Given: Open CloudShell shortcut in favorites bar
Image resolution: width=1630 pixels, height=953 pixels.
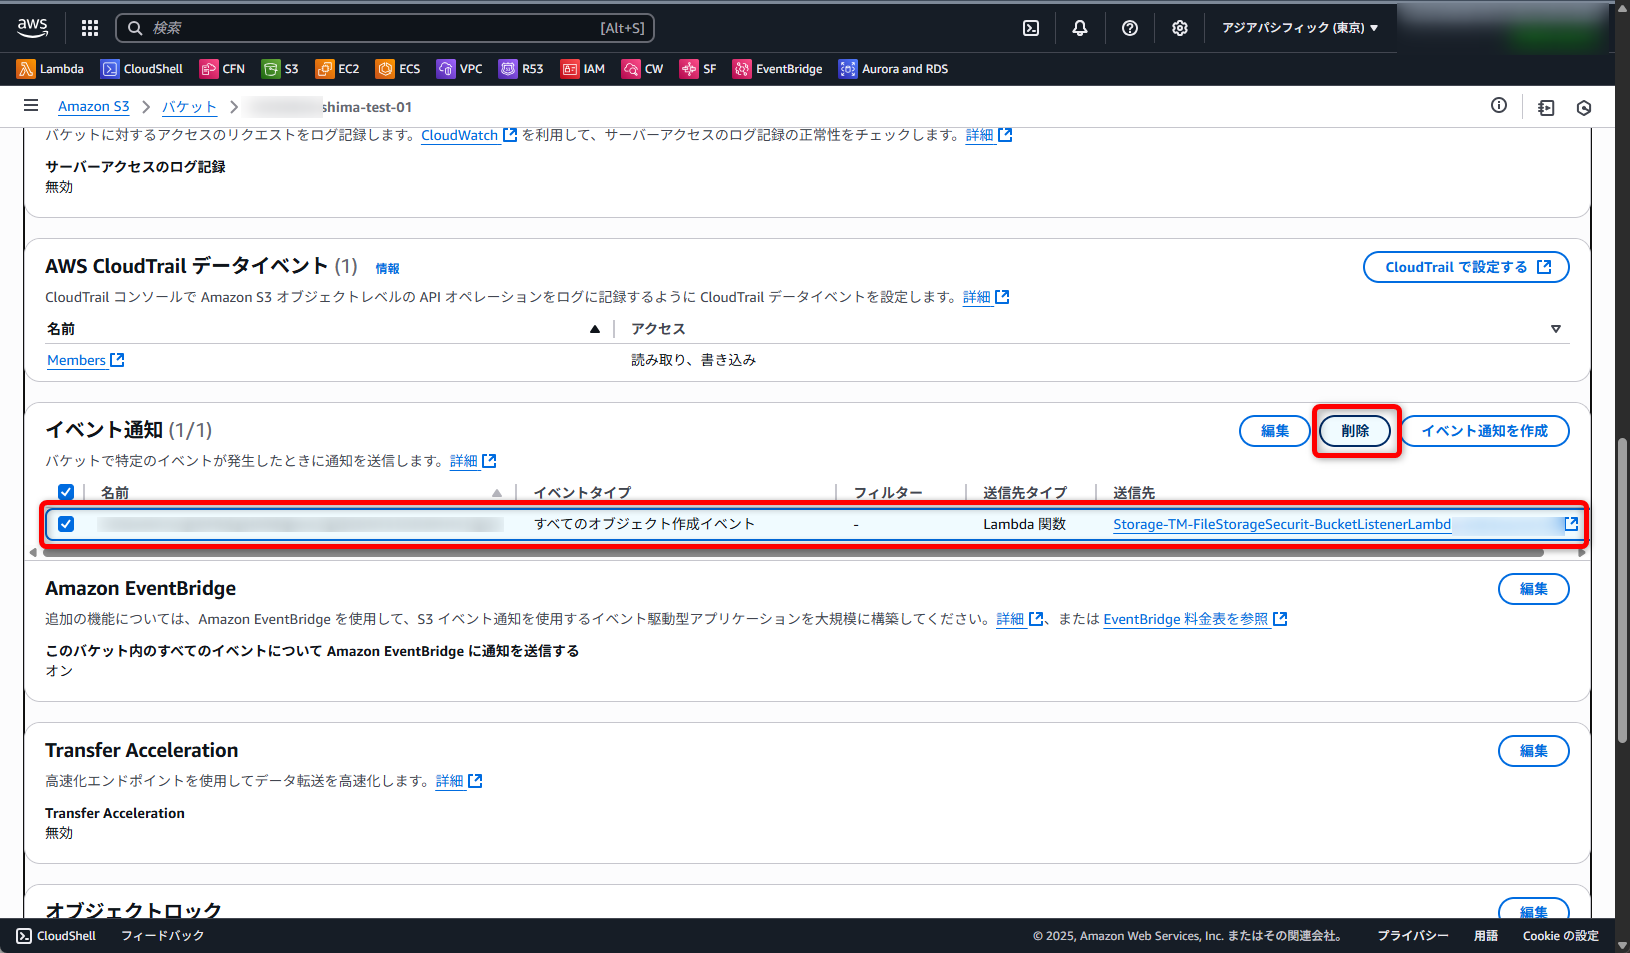Looking at the screenshot, I should (142, 69).
